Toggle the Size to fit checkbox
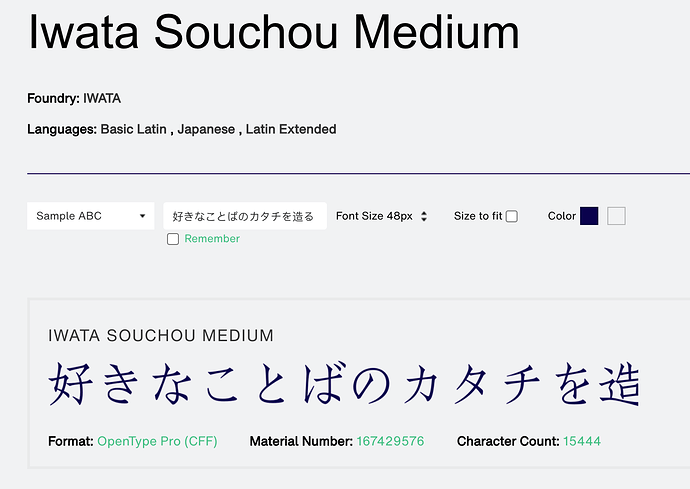The image size is (690, 489). click(x=512, y=216)
